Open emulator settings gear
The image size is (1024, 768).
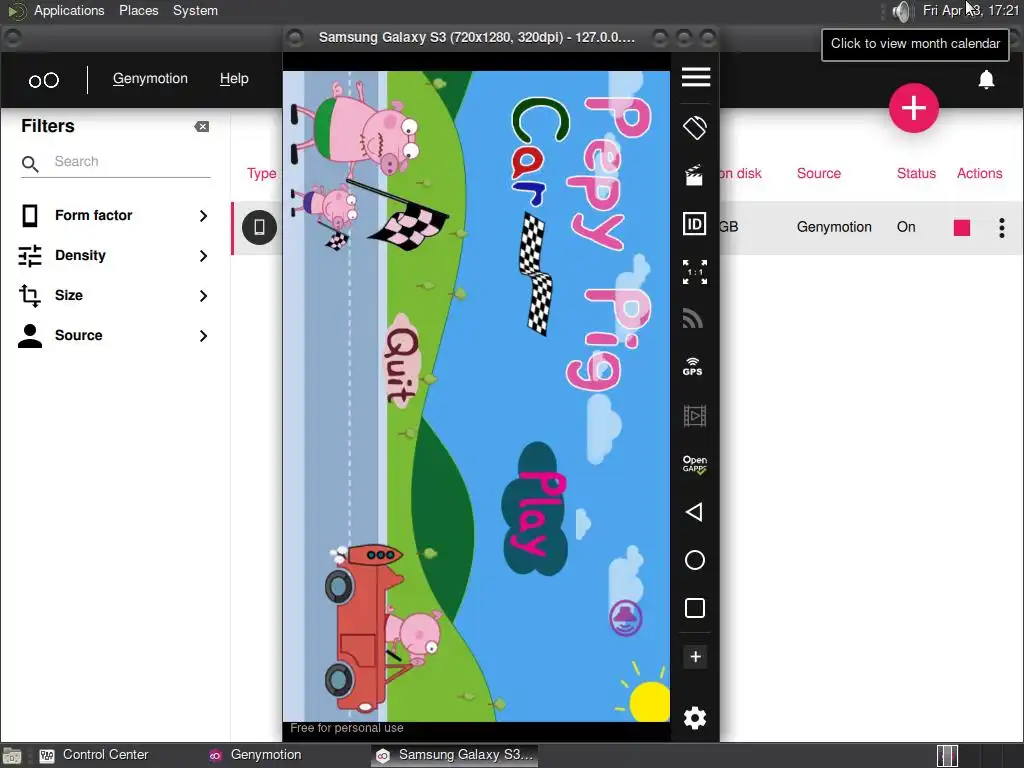[695, 718]
